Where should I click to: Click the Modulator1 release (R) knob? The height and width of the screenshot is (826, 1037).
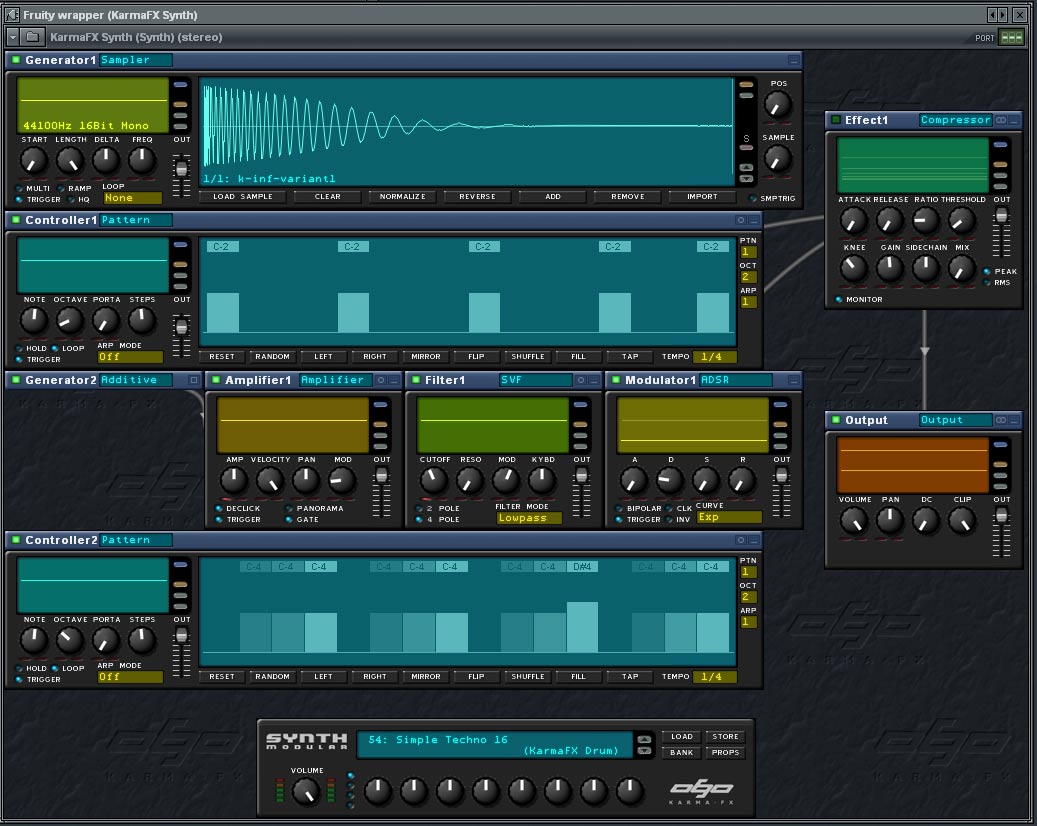pos(742,481)
